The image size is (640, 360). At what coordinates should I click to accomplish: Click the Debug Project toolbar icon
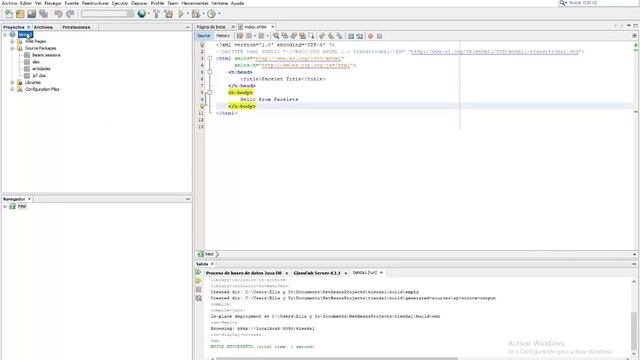[x=196, y=14]
